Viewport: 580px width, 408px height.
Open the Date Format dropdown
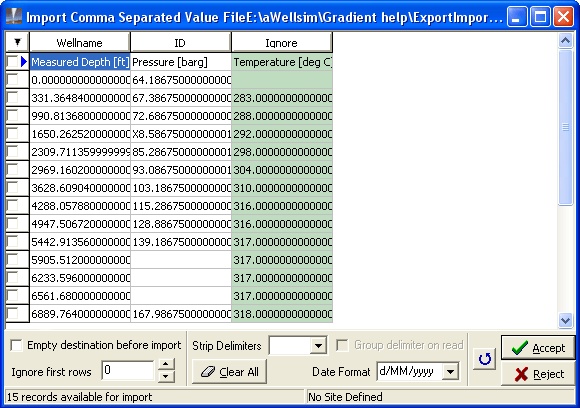[450, 371]
